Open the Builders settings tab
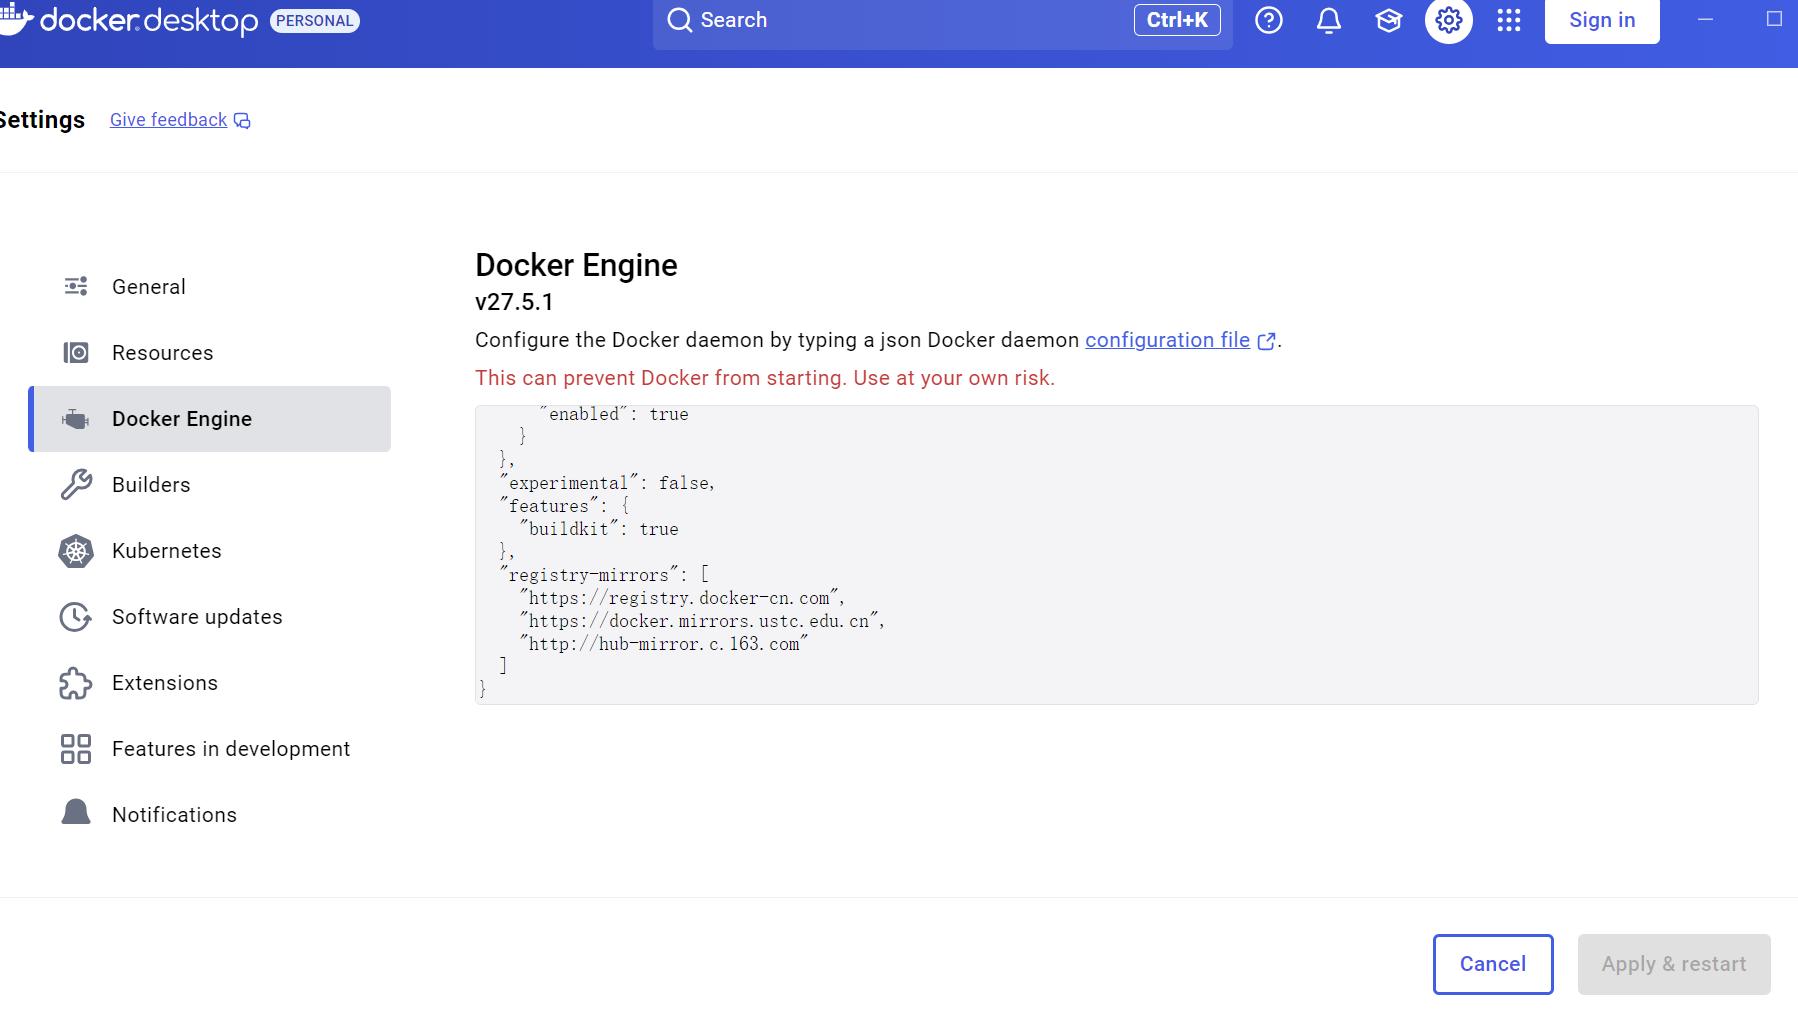 click(x=209, y=485)
